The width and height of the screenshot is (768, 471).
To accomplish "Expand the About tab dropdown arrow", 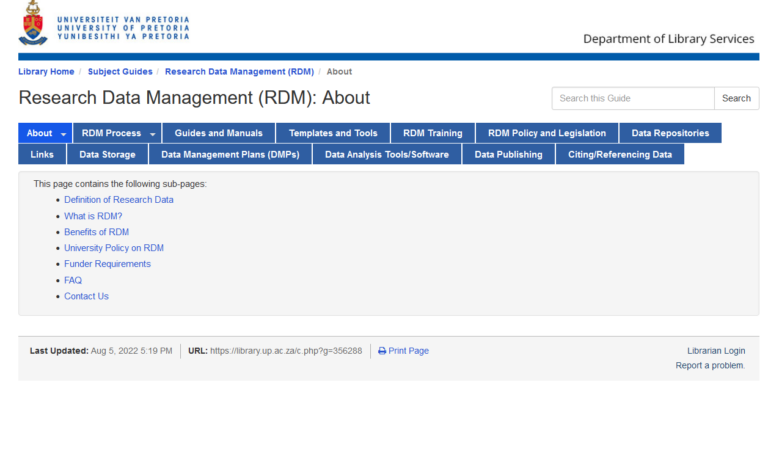I will click(64, 134).
